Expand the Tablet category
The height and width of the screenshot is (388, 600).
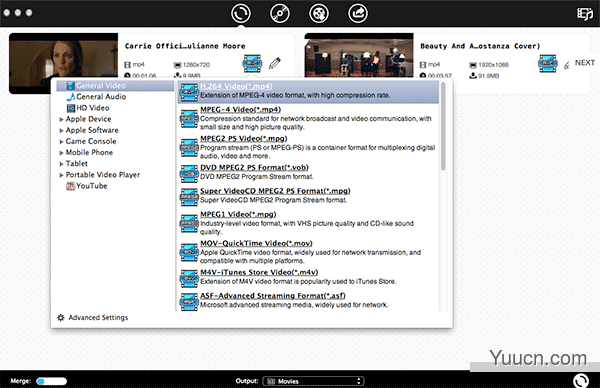click(x=61, y=164)
